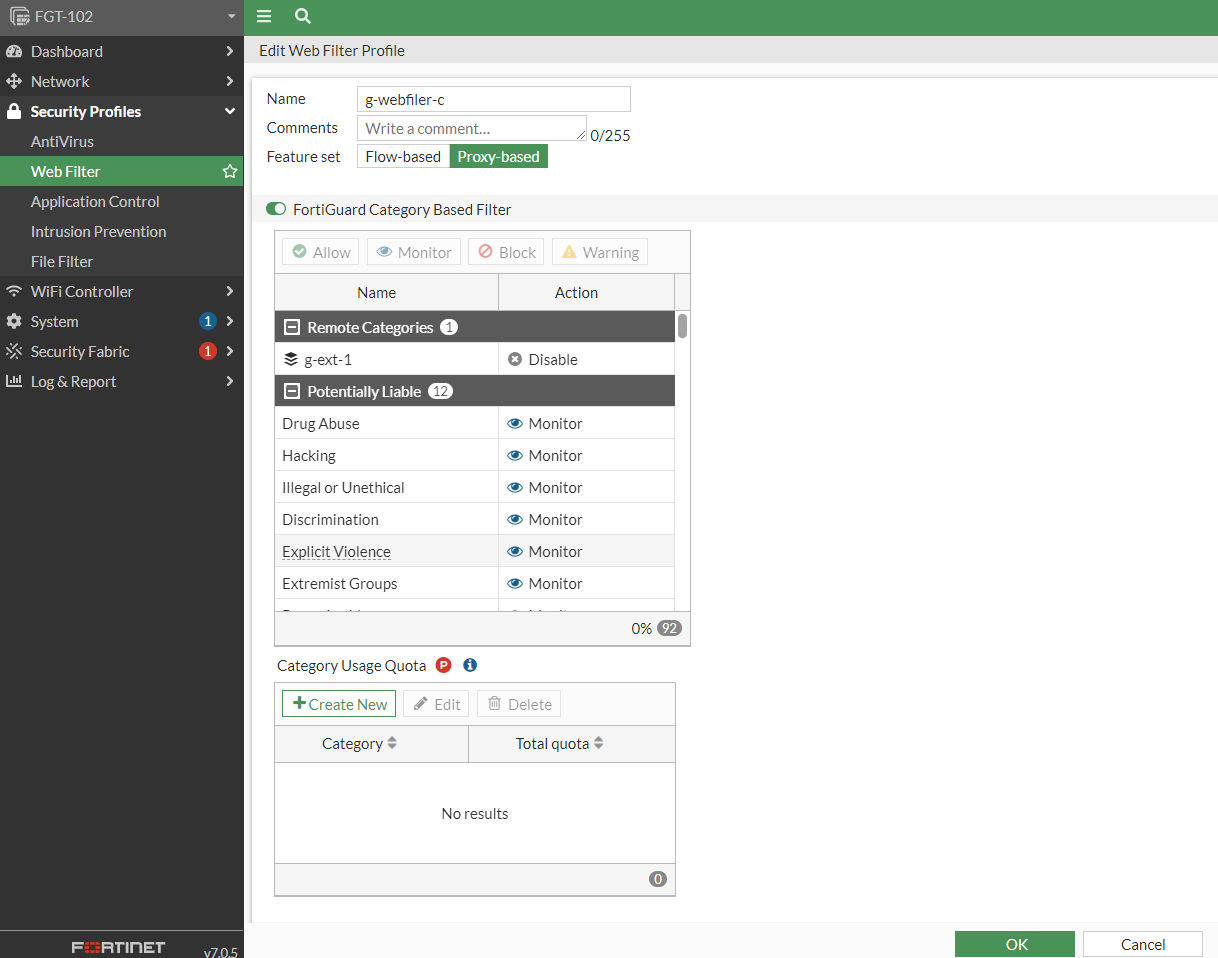This screenshot has width=1218, height=958.
Task: Click the g-ext-1 layers icon
Action: coord(291,359)
